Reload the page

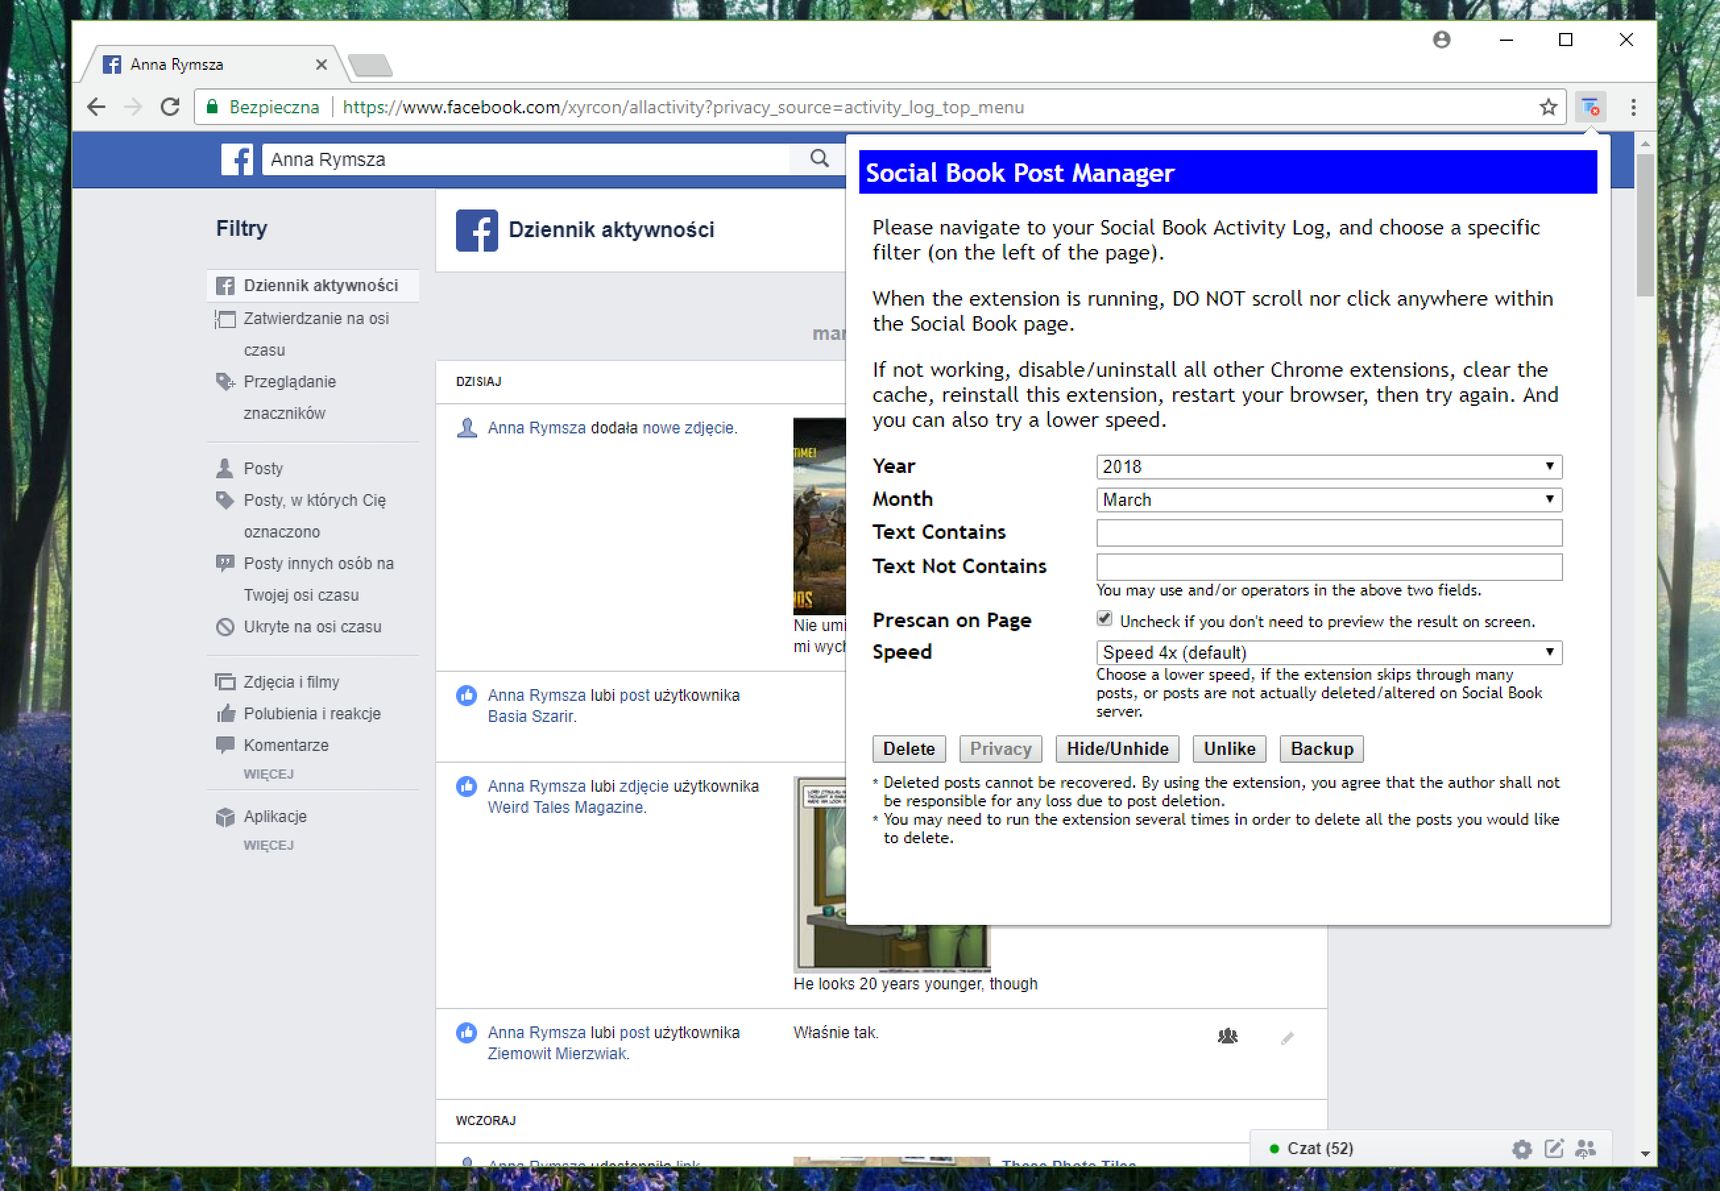(x=170, y=107)
